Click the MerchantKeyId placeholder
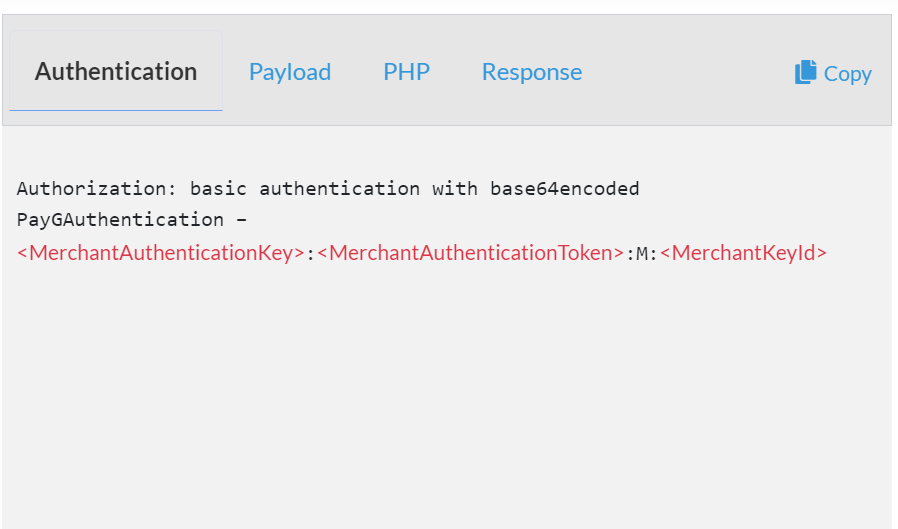The width and height of the screenshot is (898, 529). pos(743,252)
